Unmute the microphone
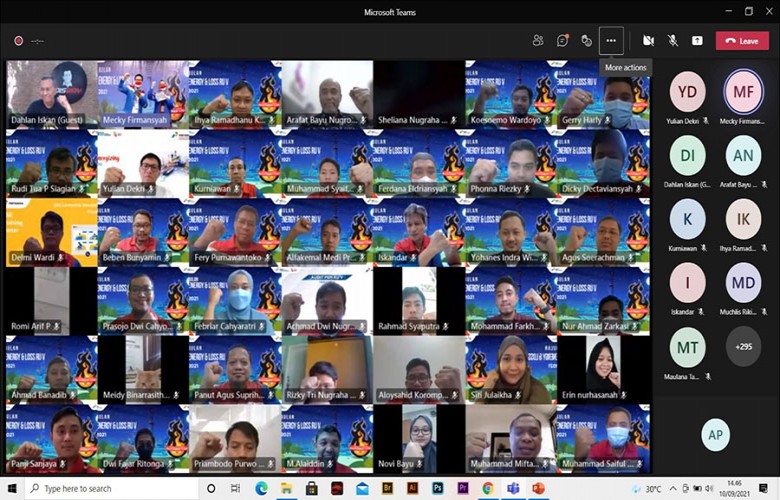 click(x=673, y=41)
